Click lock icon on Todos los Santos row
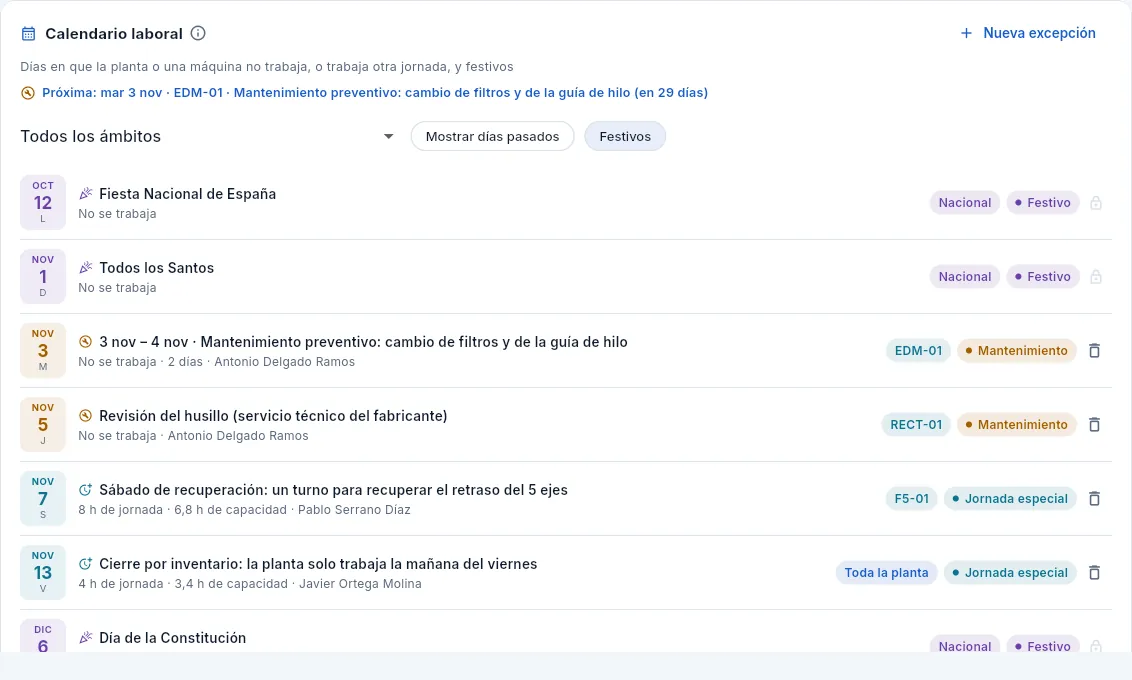1132x680 pixels. (x=1095, y=276)
